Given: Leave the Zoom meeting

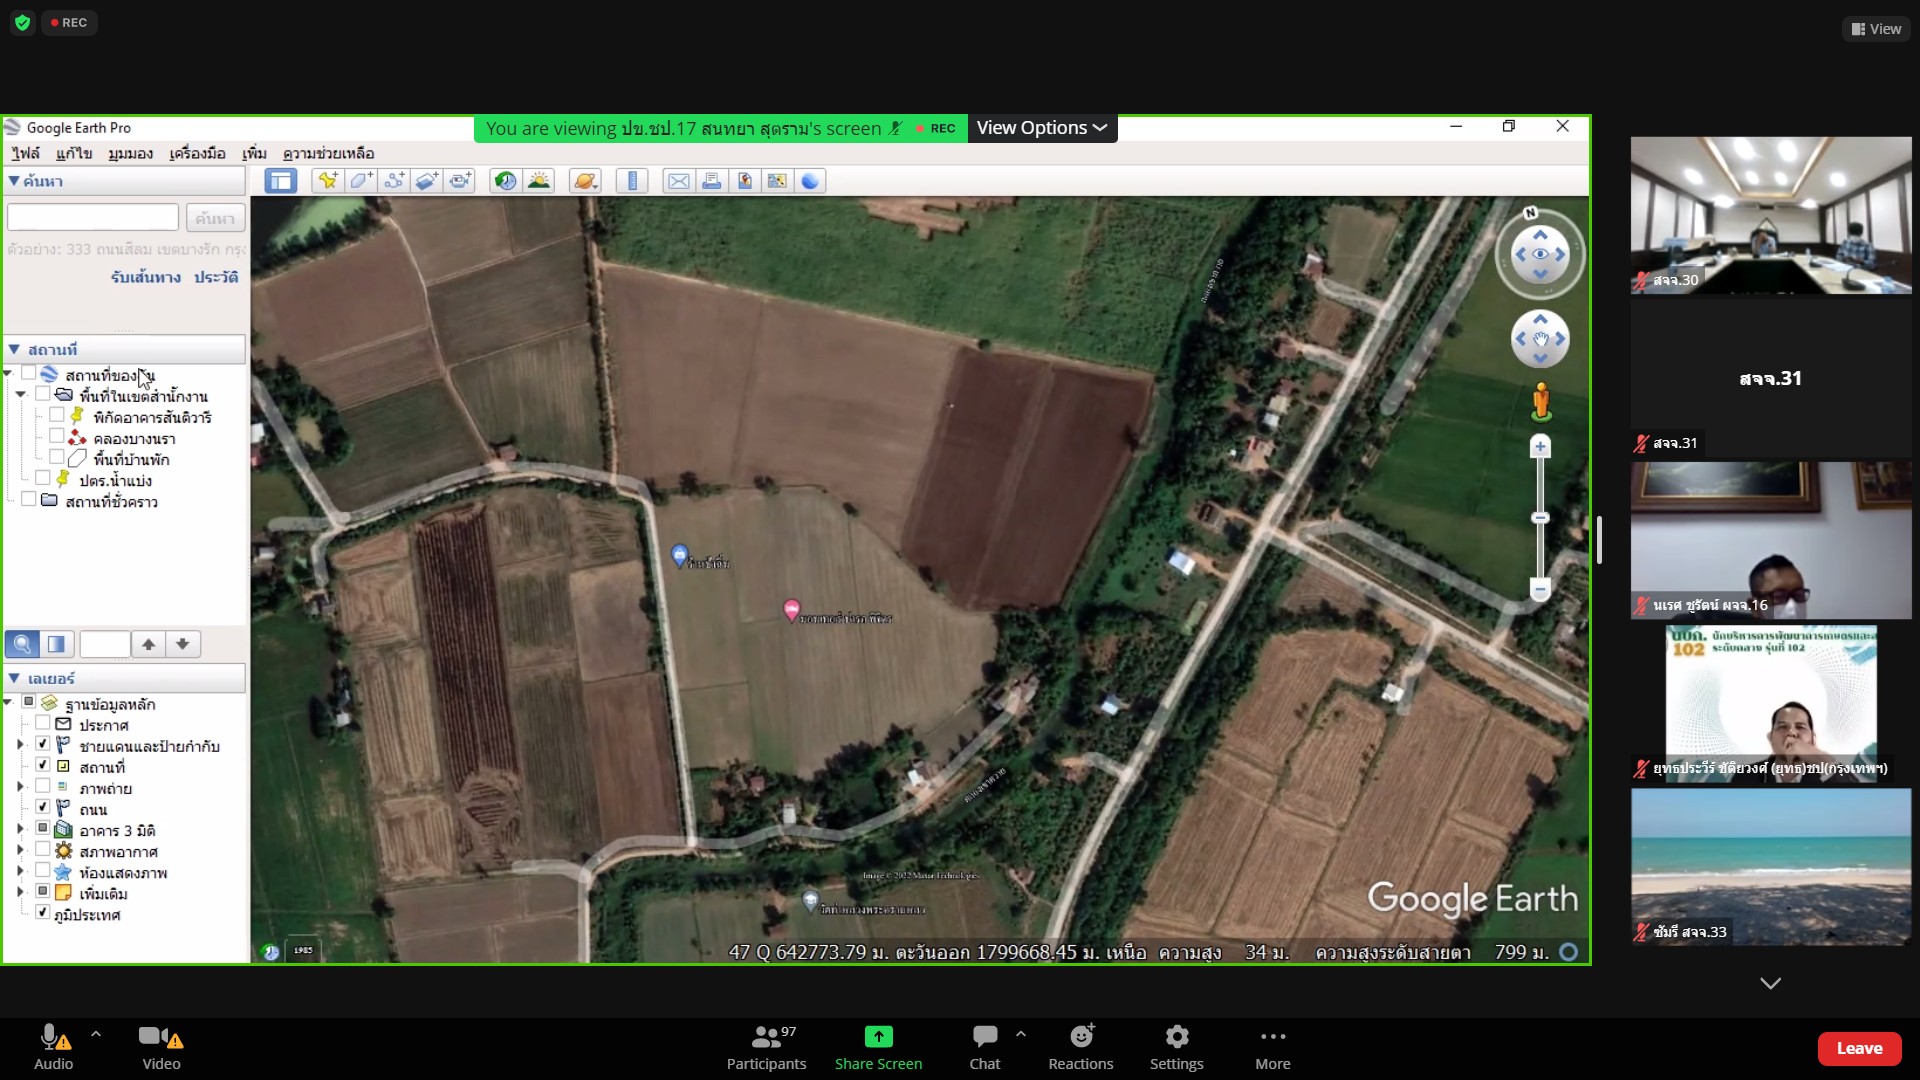Looking at the screenshot, I should tap(1858, 1048).
